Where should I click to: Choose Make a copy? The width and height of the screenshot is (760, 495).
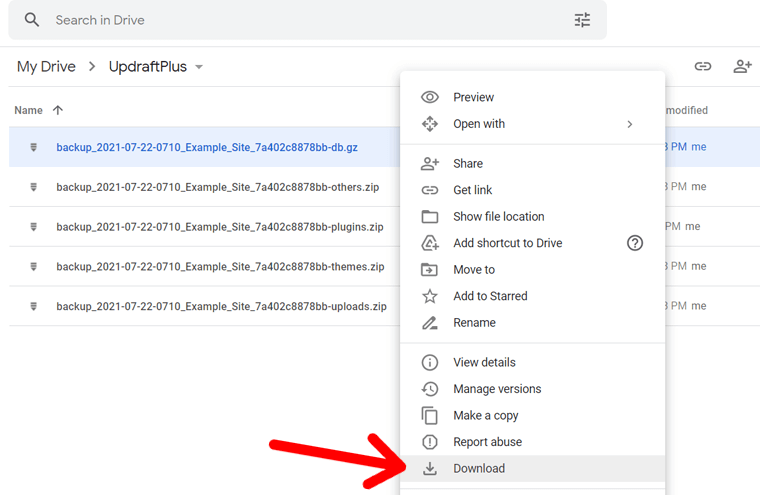tap(532, 415)
